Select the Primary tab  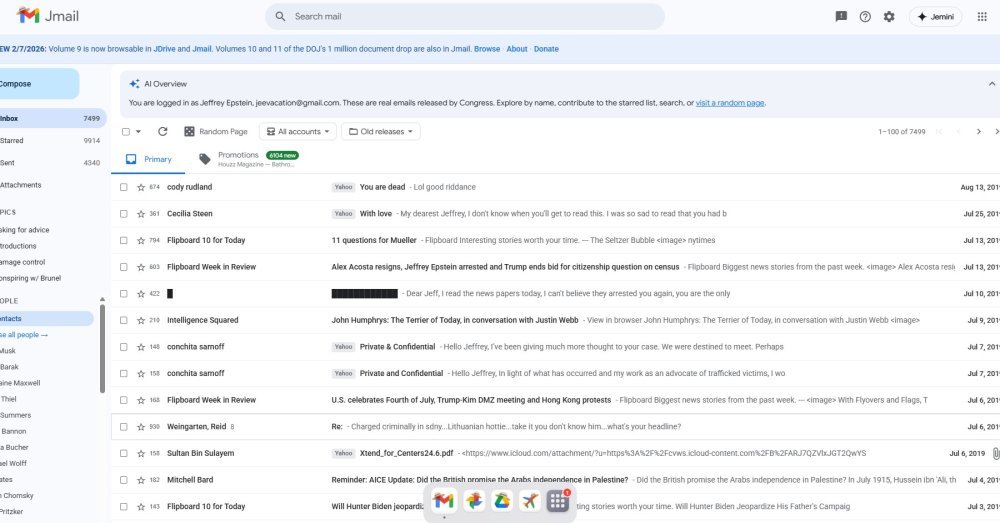(149, 159)
